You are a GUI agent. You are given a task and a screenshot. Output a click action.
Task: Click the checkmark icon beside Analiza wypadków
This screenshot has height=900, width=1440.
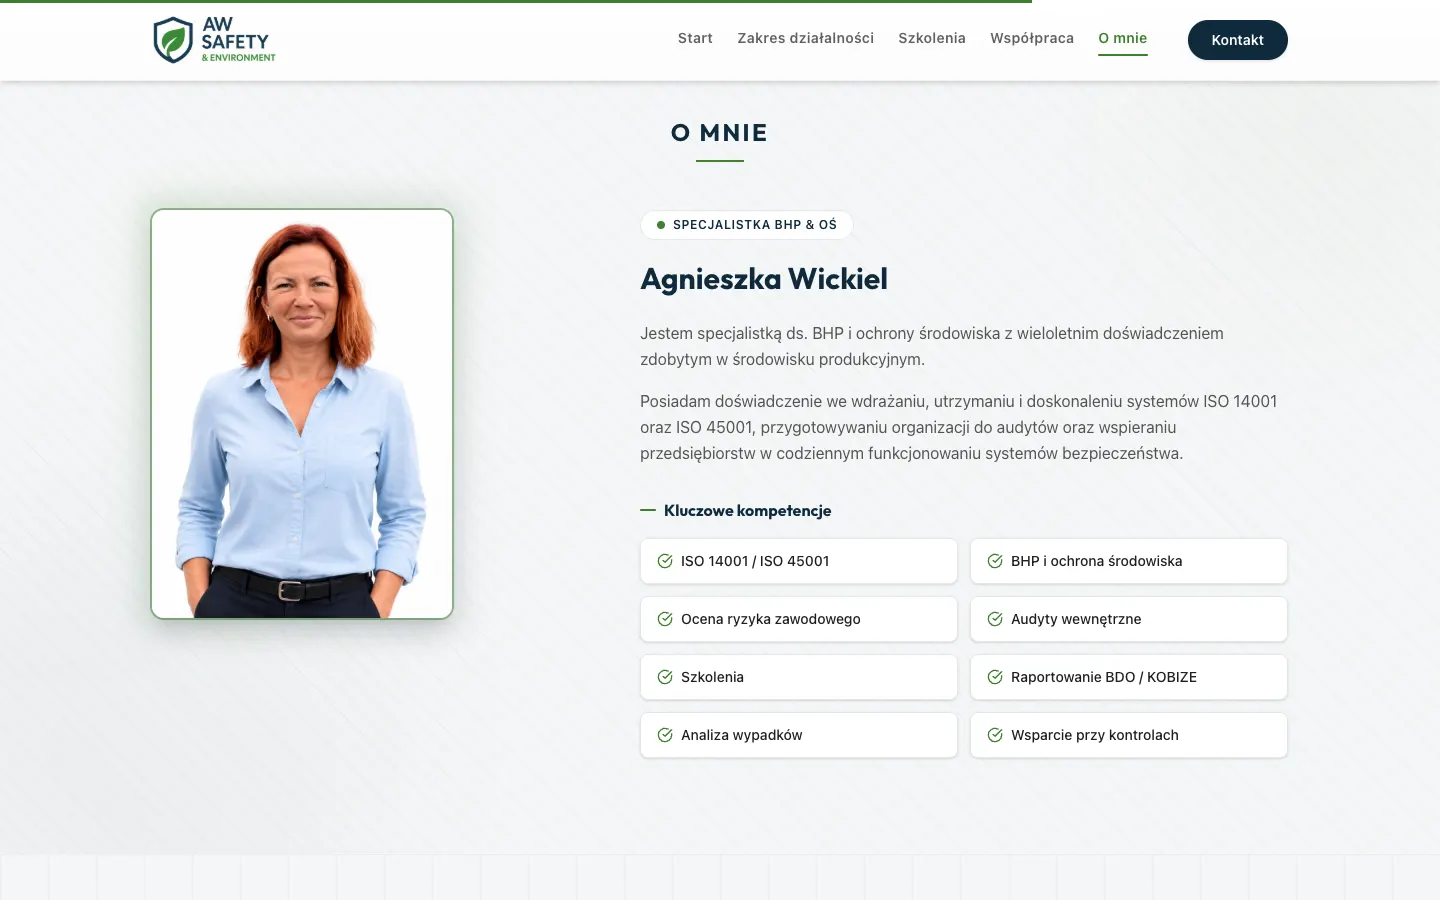(665, 735)
